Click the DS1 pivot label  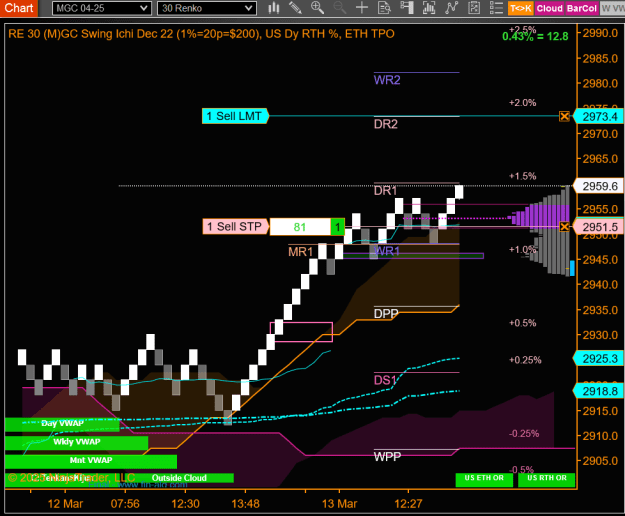click(385, 380)
